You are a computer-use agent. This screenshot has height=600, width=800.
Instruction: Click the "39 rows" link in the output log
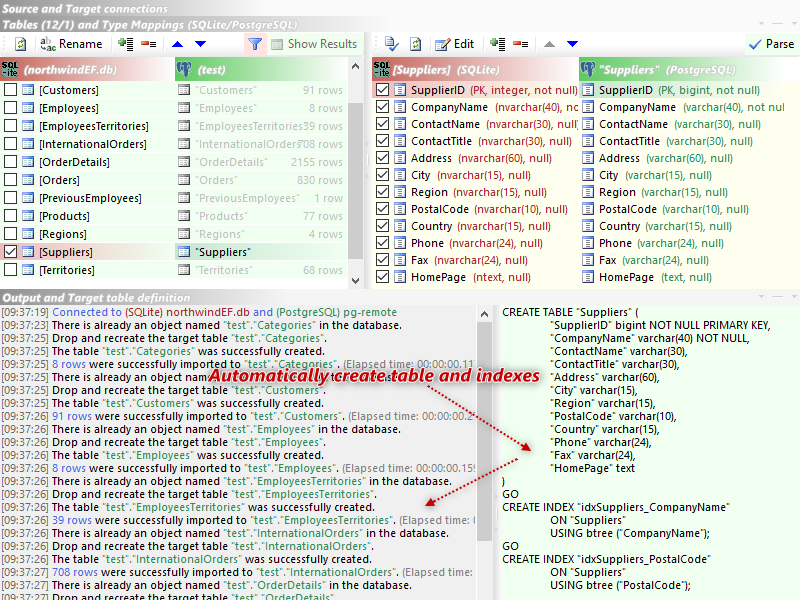(x=72, y=520)
